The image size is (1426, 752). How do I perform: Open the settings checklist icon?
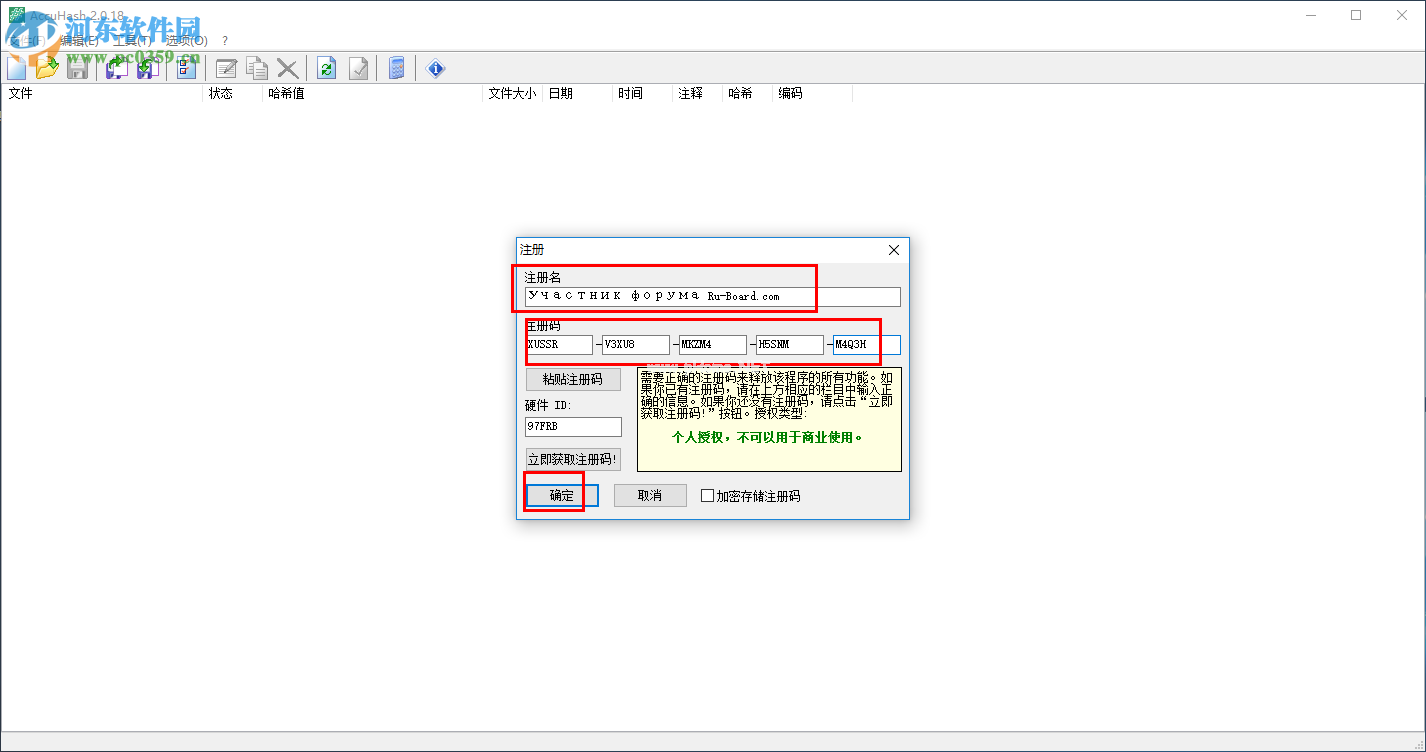point(183,68)
